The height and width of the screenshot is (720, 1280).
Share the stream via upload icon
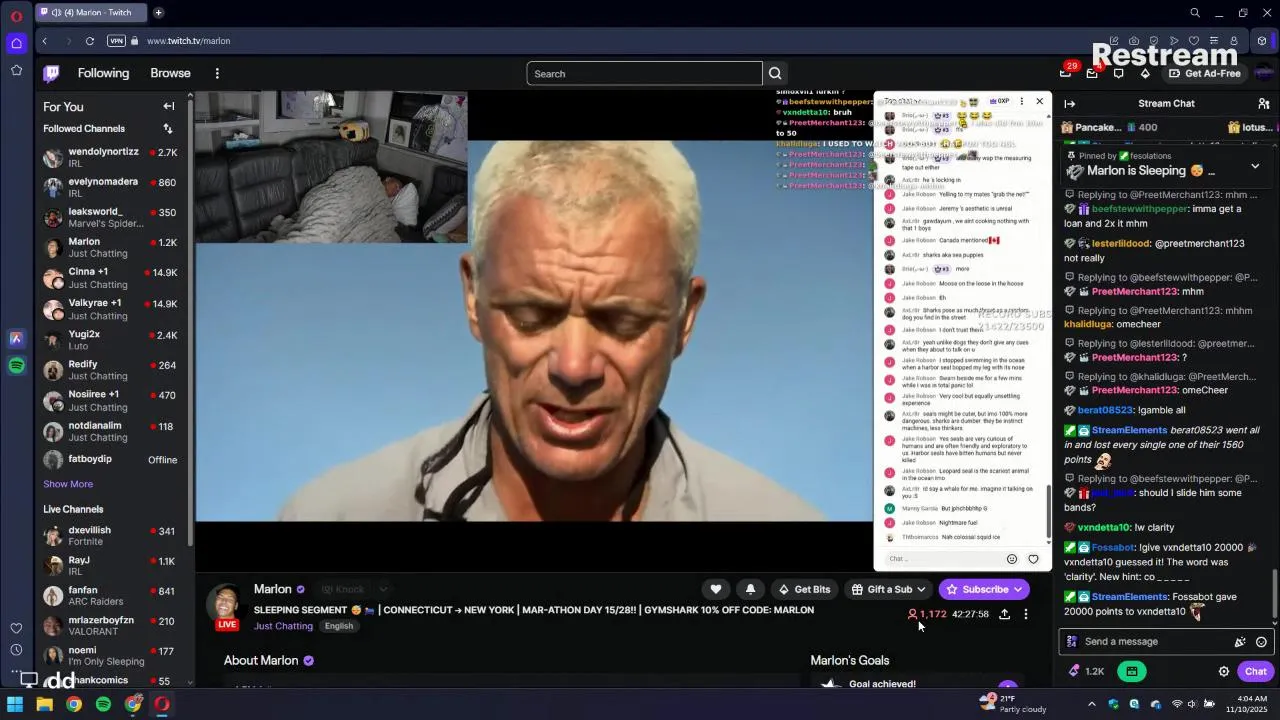tap(1004, 614)
